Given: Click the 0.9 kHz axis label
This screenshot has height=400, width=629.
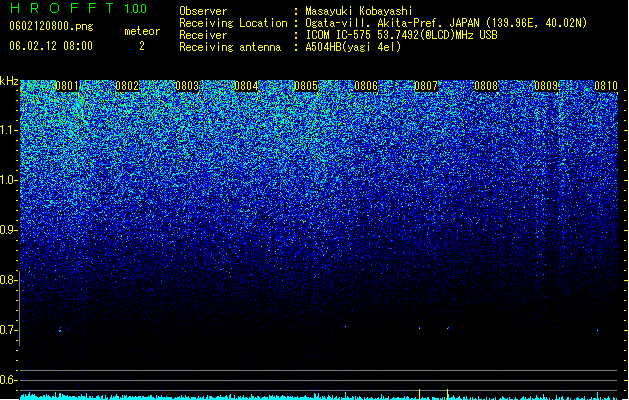Looking at the screenshot, I should pos(8,230).
